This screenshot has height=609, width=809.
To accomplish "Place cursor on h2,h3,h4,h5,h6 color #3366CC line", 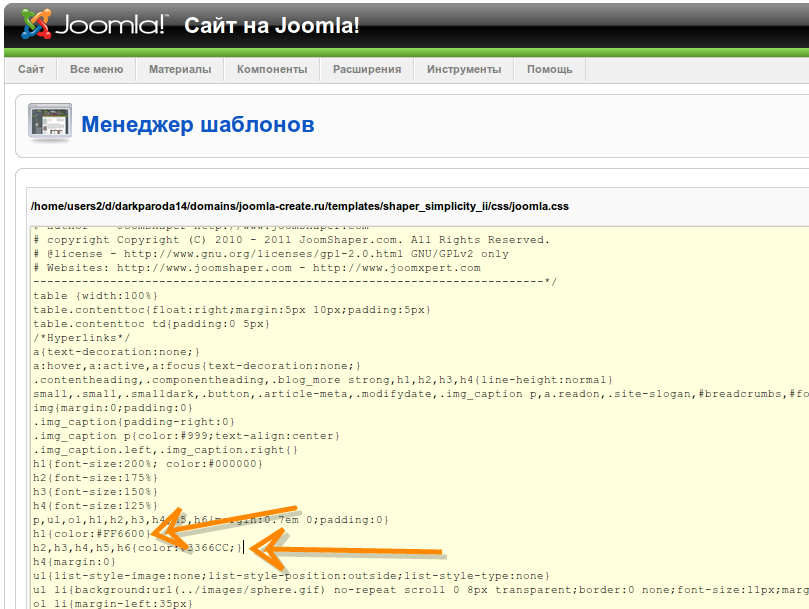I will pyautogui.click(x=137, y=548).
